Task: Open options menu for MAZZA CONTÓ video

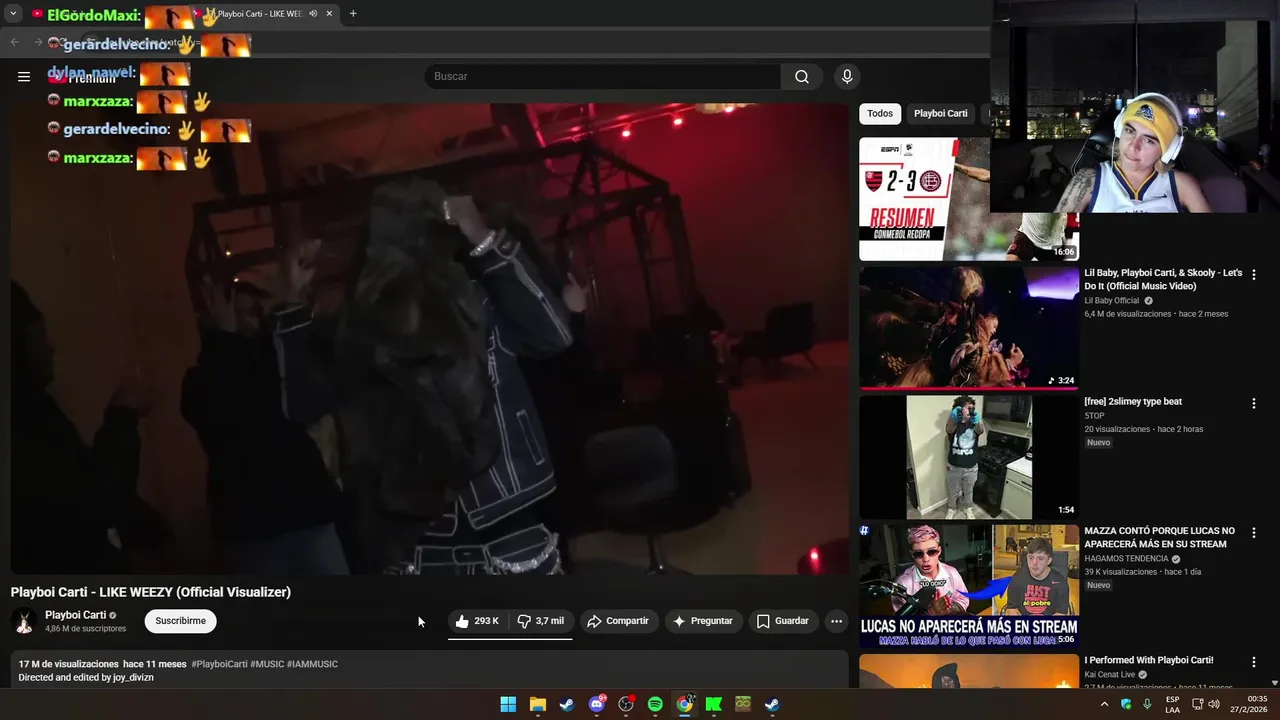Action: (1253, 533)
